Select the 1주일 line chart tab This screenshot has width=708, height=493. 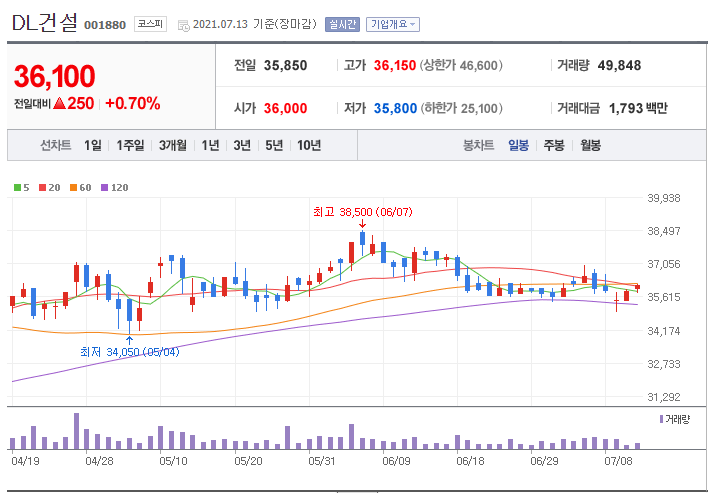(130, 145)
